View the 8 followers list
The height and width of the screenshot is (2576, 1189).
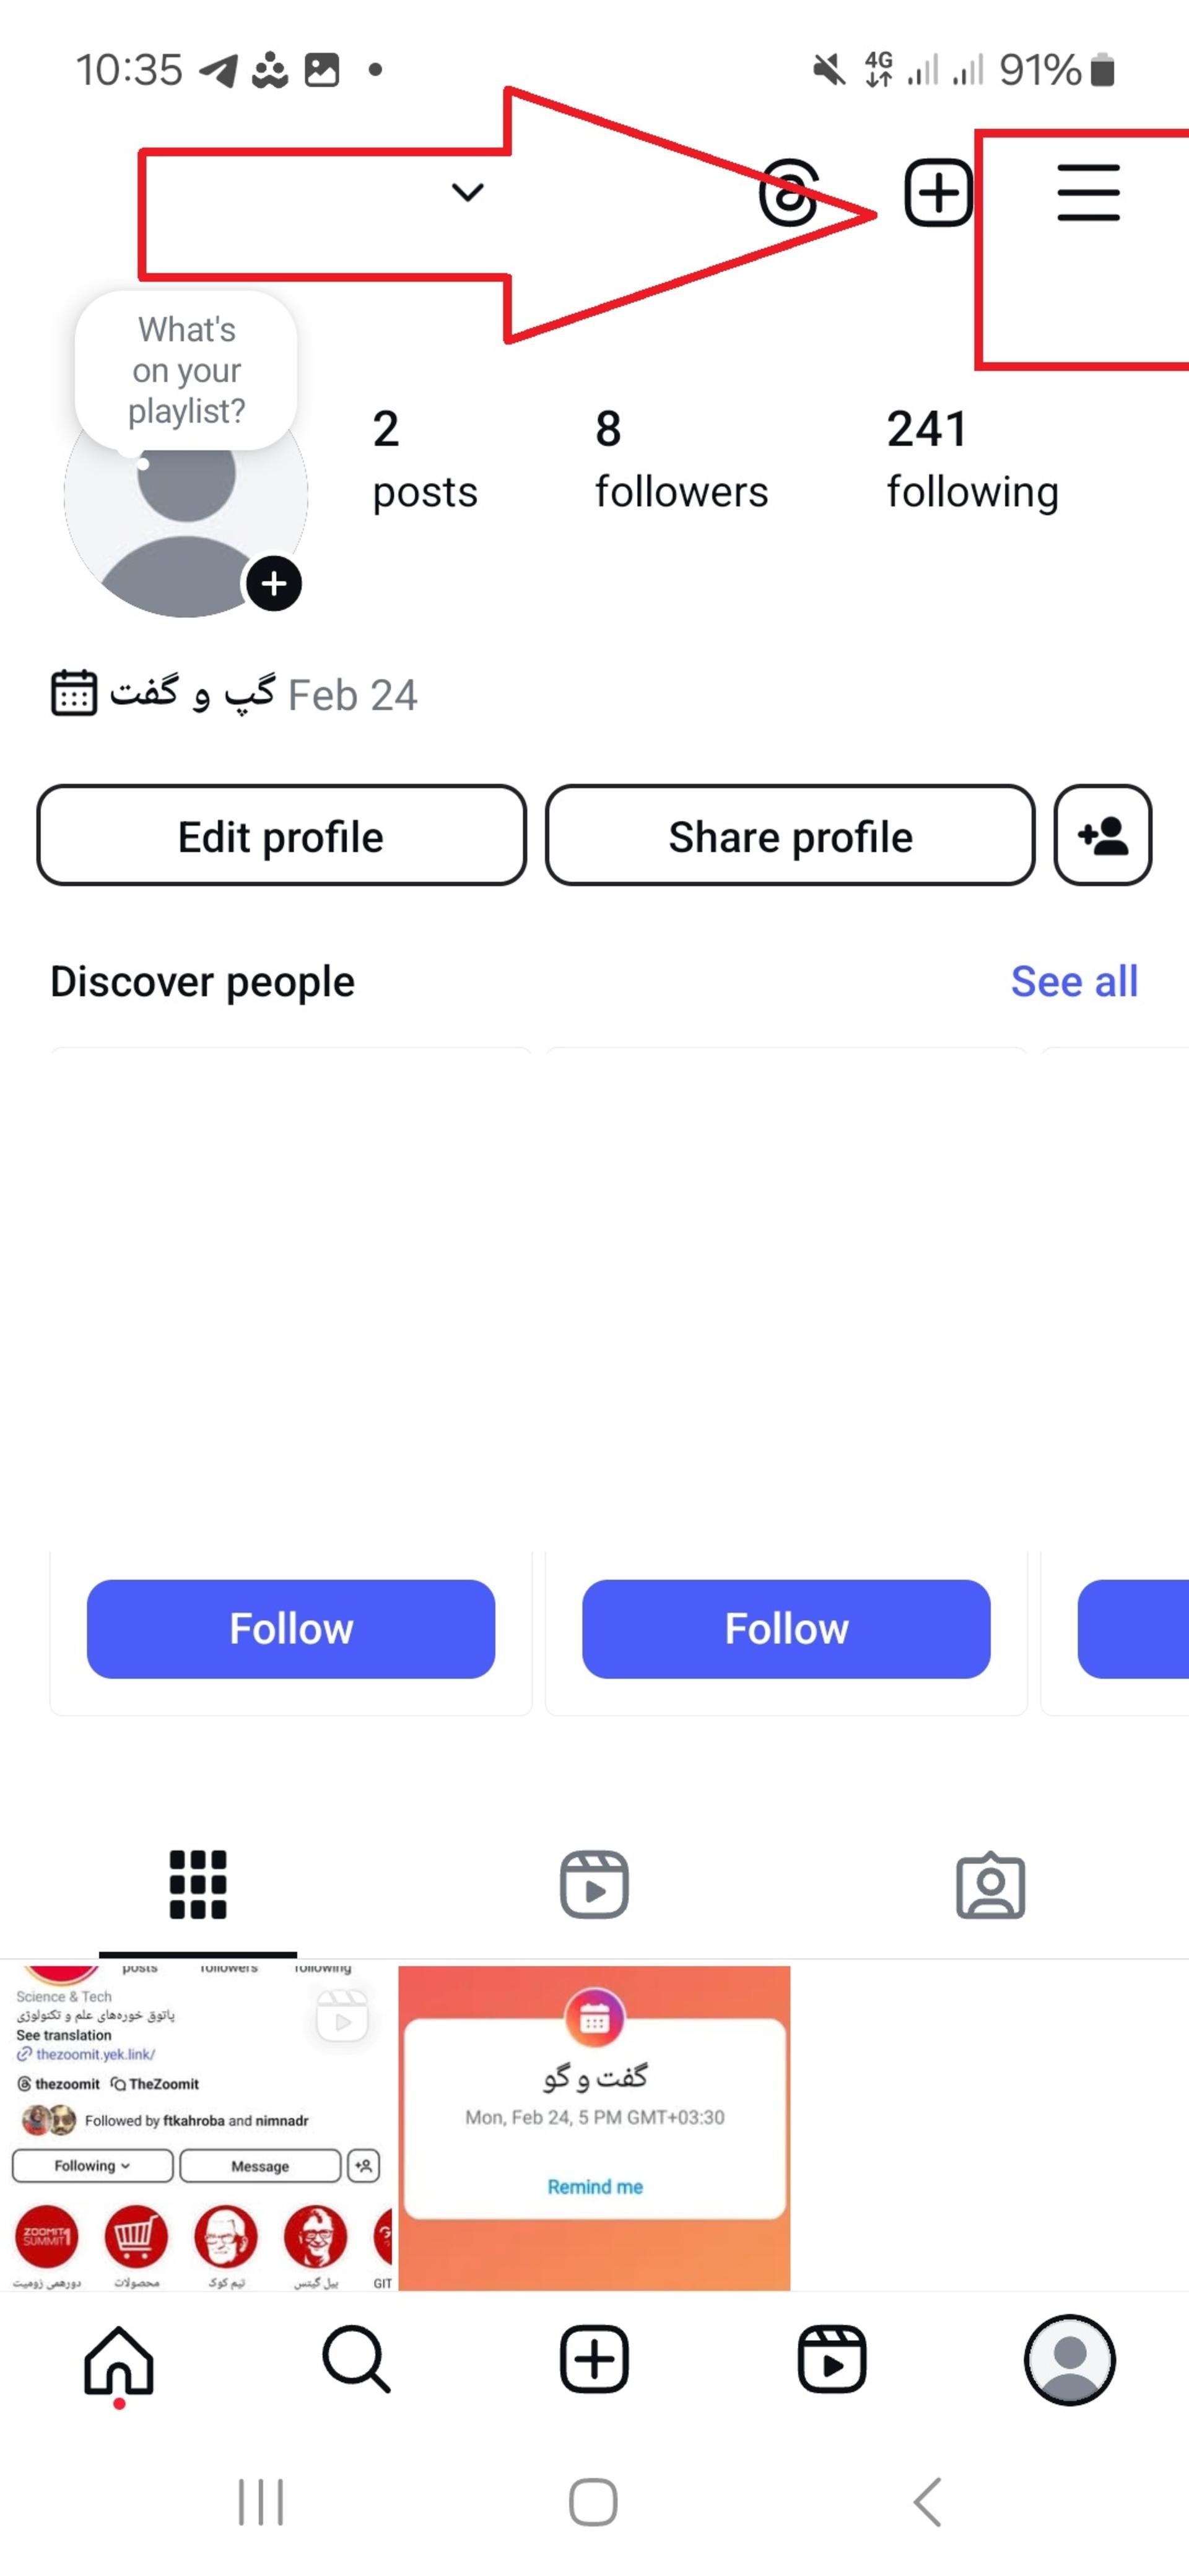(x=681, y=459)
